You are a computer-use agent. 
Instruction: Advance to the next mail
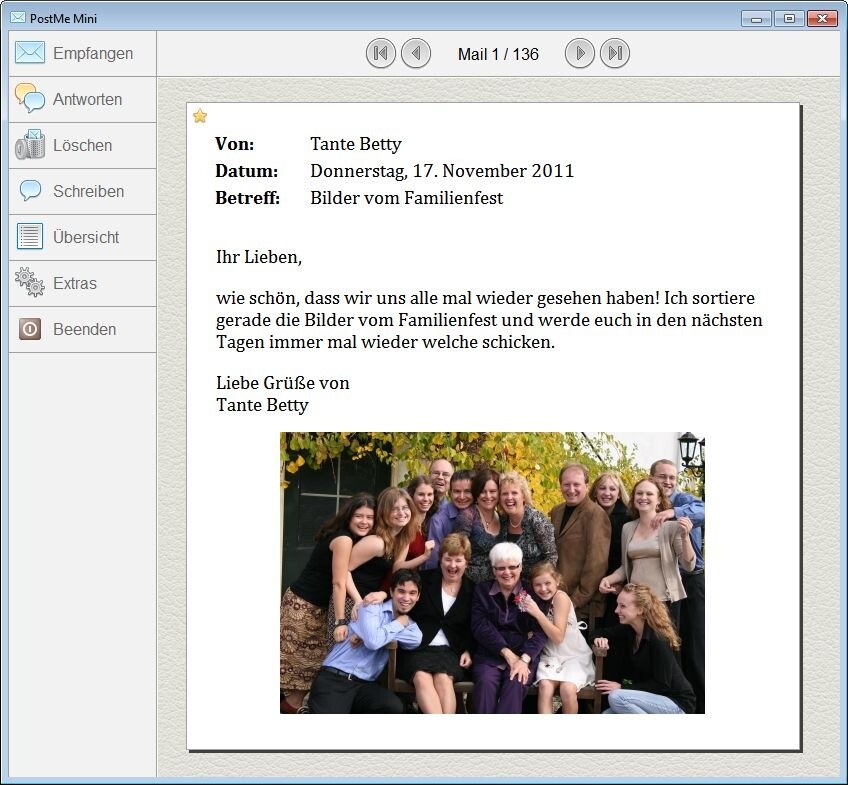pos(580,54)
